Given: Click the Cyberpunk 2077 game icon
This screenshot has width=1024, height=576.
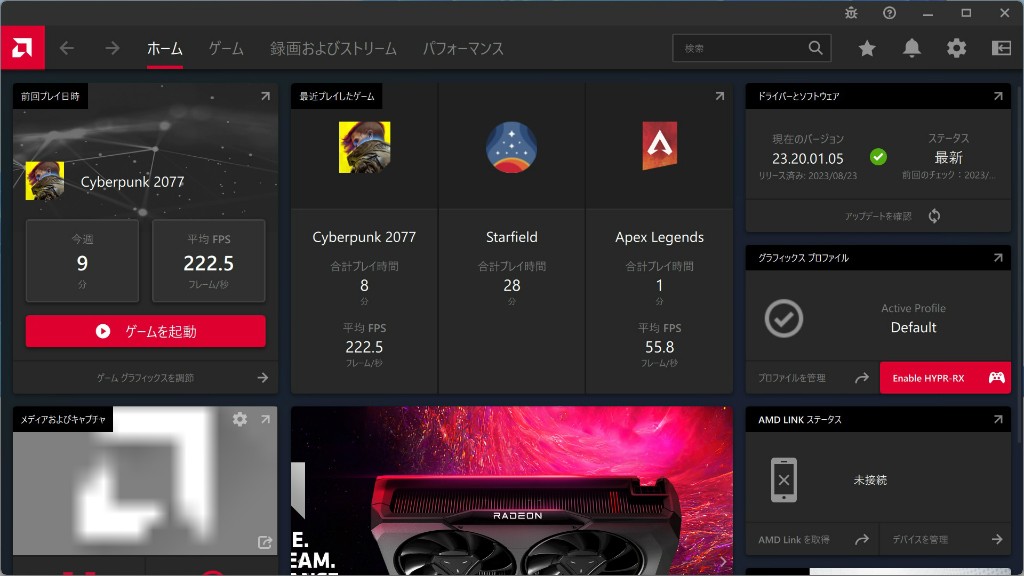Looking at the screenshot, I should pyautogui.click(x=364, y=147).
